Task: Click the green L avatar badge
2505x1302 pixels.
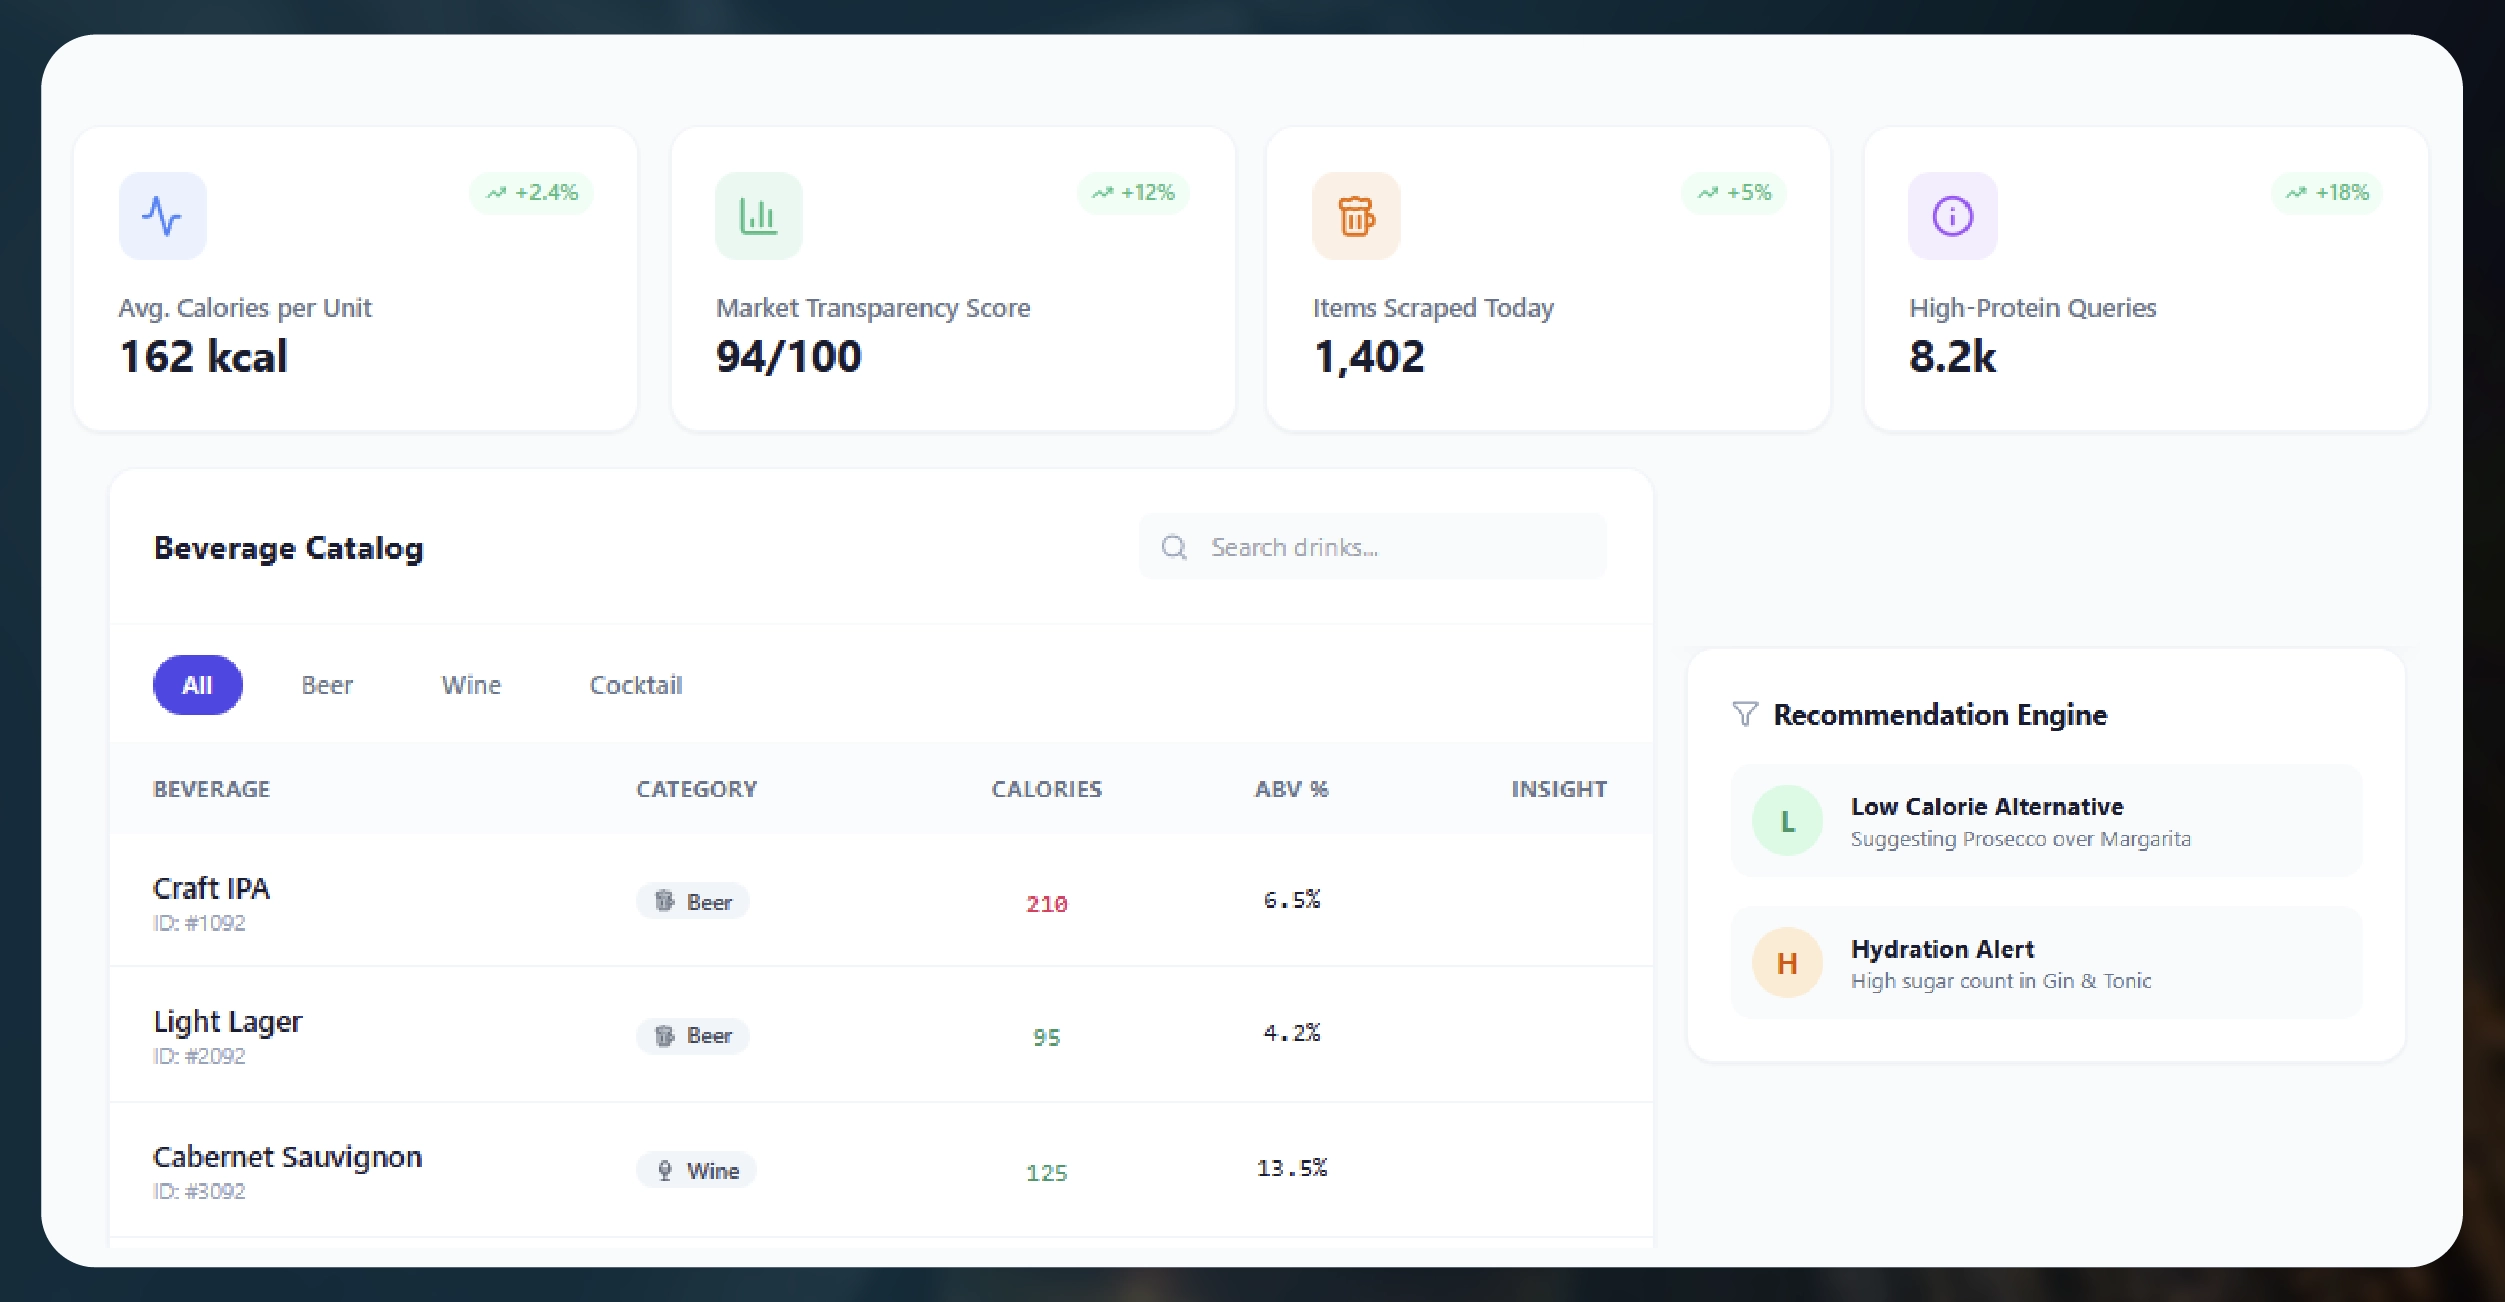Action: click(x=1787, y=821)
